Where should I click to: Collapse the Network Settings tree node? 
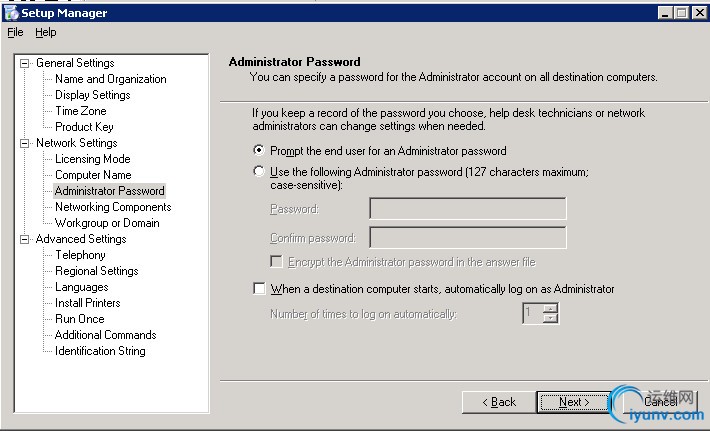click(x=25, y=143)
